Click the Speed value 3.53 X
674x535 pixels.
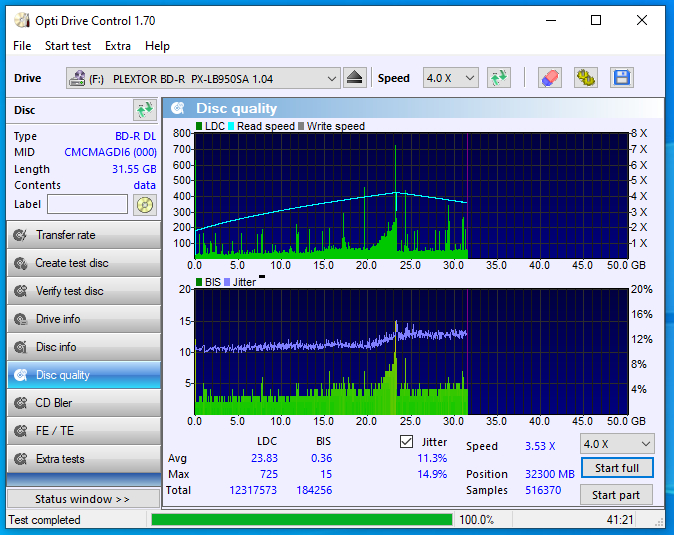(540, 446)
